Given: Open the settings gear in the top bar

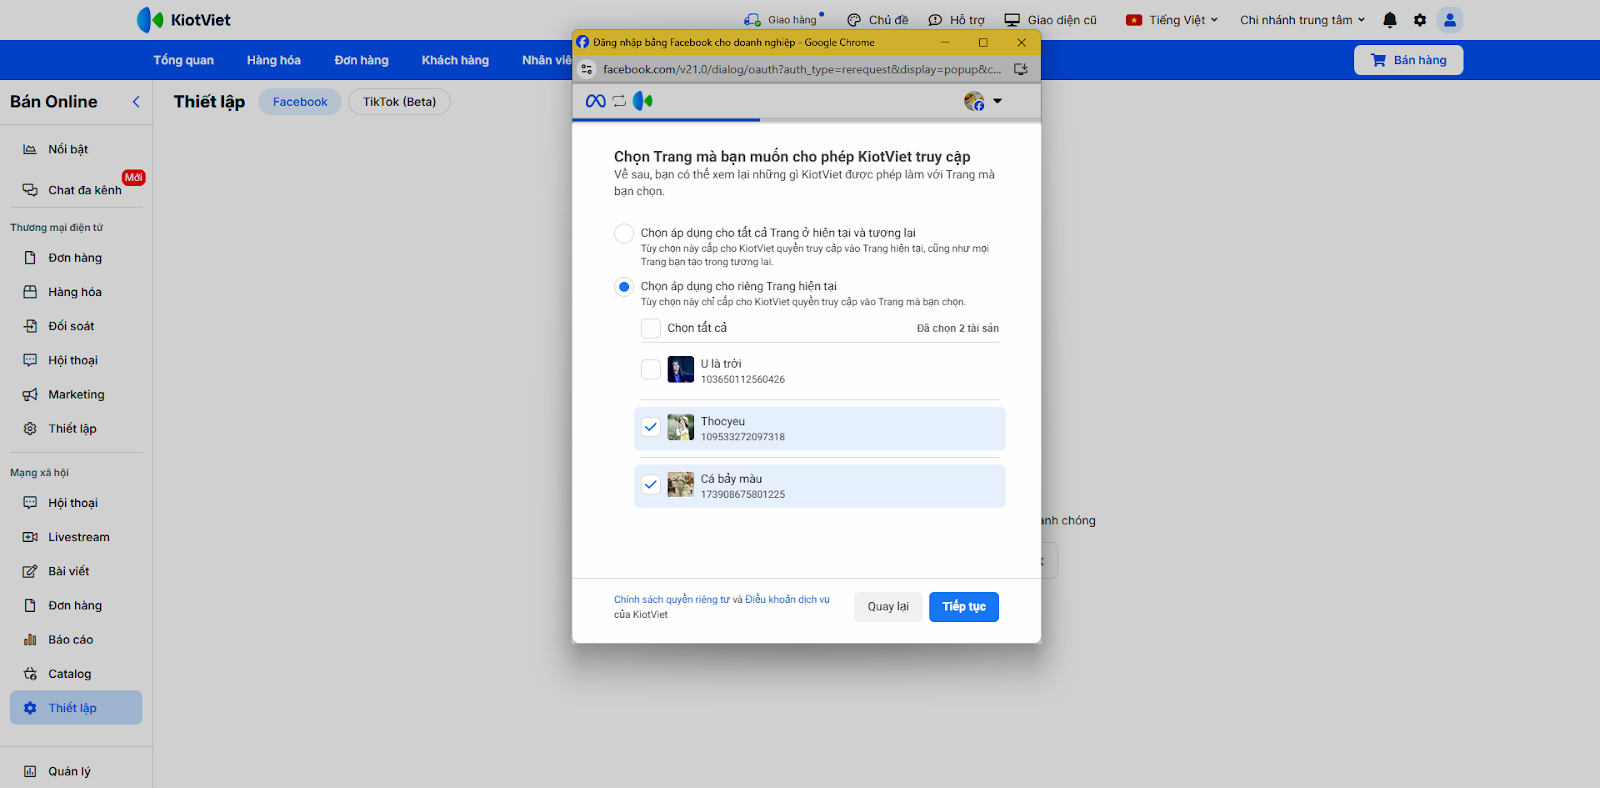Looking at the screenshot, I should 1420,20.
